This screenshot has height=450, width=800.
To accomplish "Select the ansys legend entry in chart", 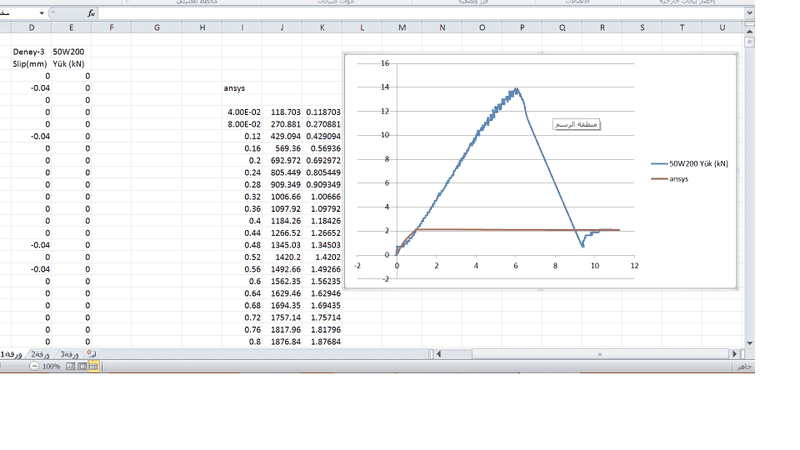I will tap(680, 179).
